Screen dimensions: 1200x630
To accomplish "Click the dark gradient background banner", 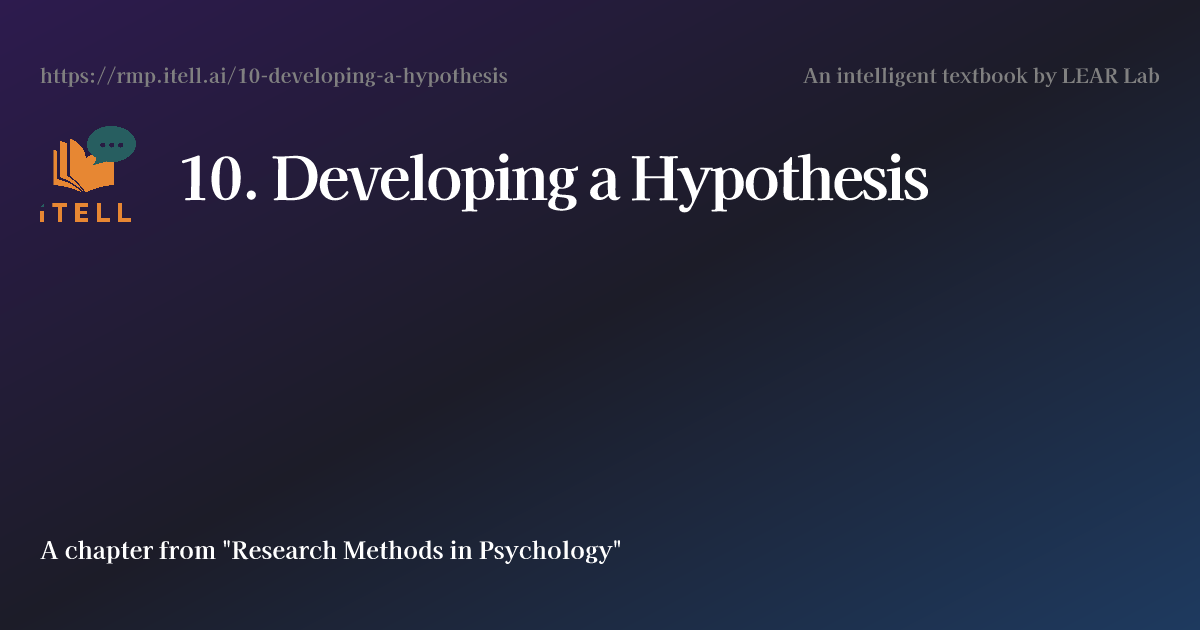I will [x=600, y=380].
